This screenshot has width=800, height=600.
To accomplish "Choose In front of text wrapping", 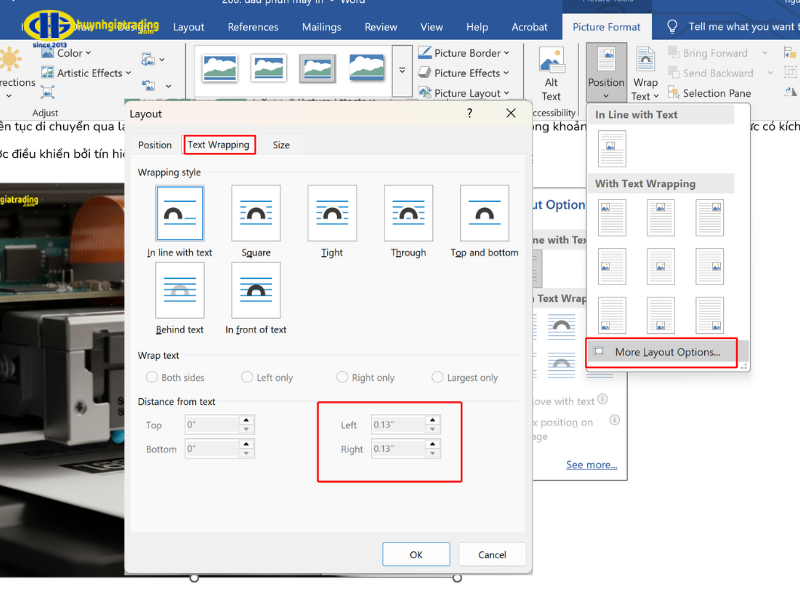I will pyautogui.click(x=256, y=290).
